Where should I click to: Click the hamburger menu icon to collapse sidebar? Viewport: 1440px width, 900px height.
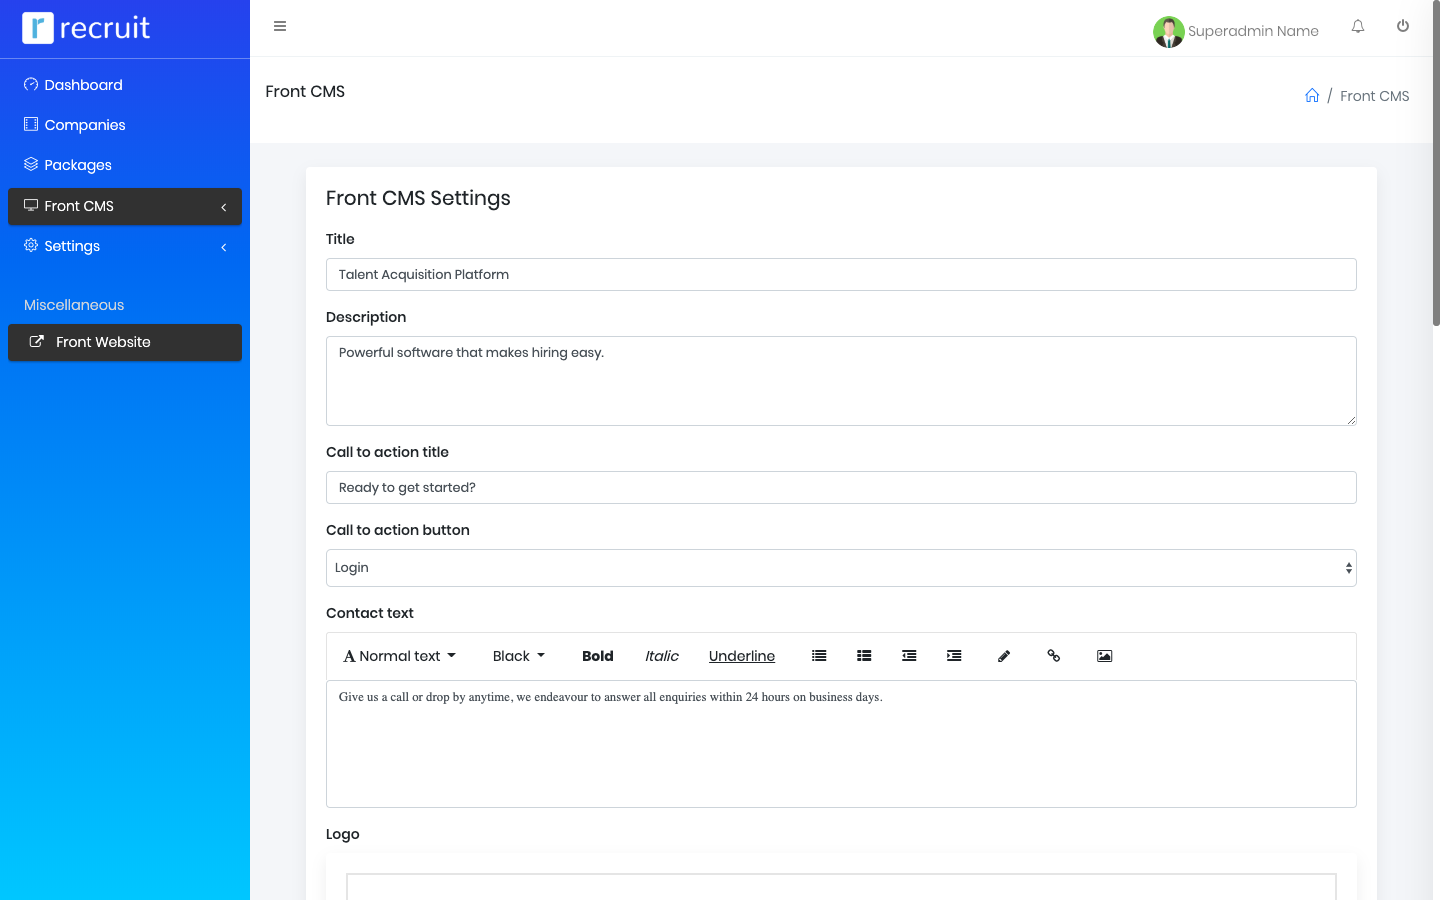point(280,27)
